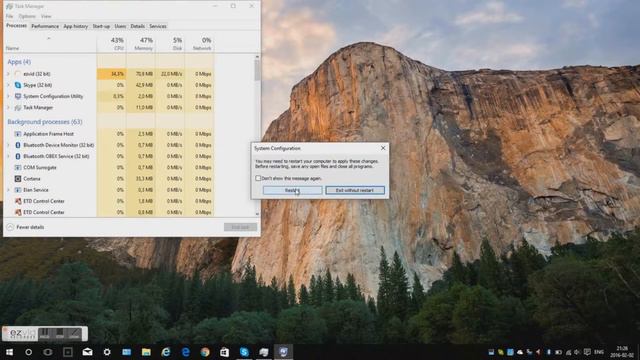
Task: Switch to Skype on the taskbar
Action: click(x=244, y=352)
